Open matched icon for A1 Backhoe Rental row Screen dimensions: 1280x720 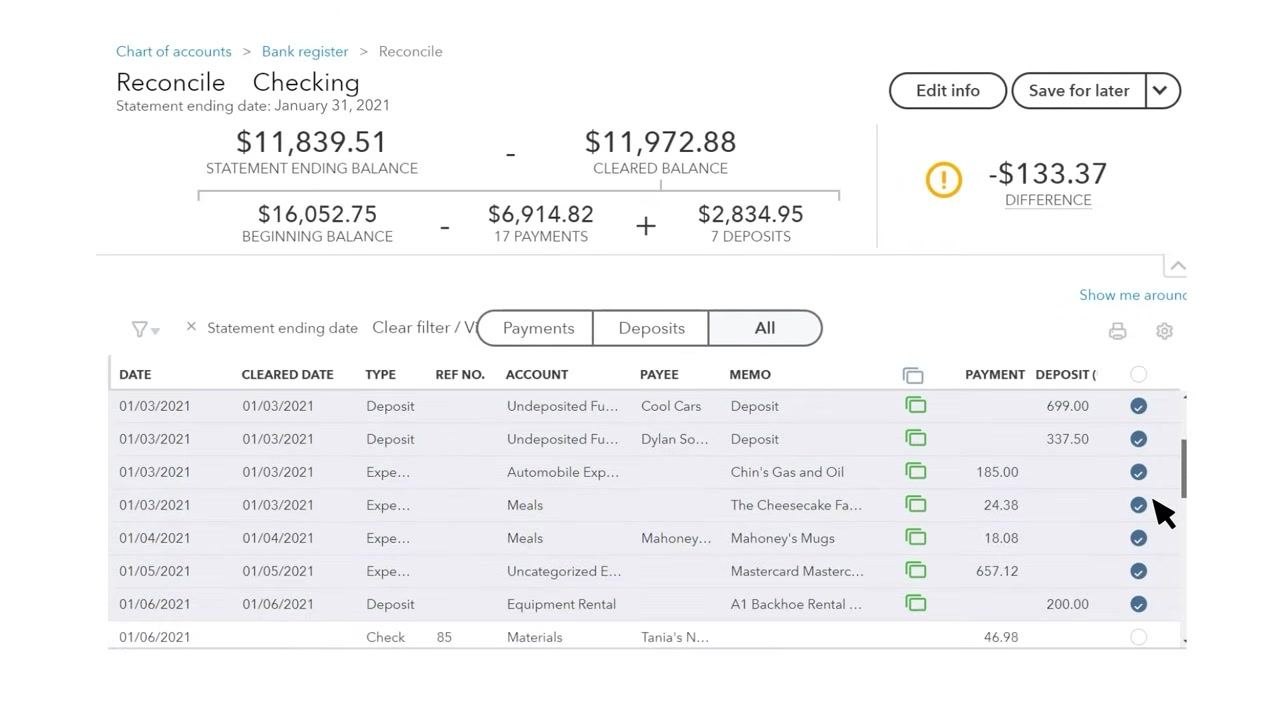pyautogui.click(x=915, y=603)
